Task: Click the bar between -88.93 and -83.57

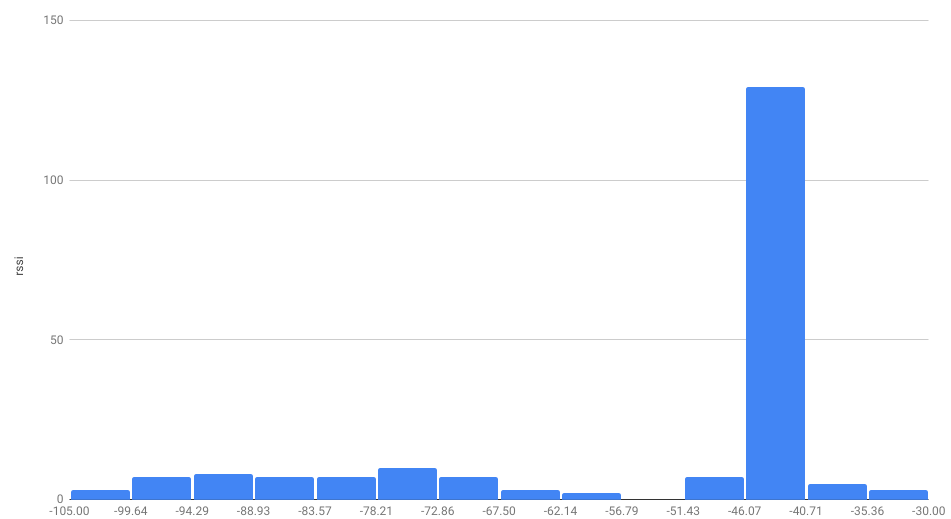Action: (284, 488)
